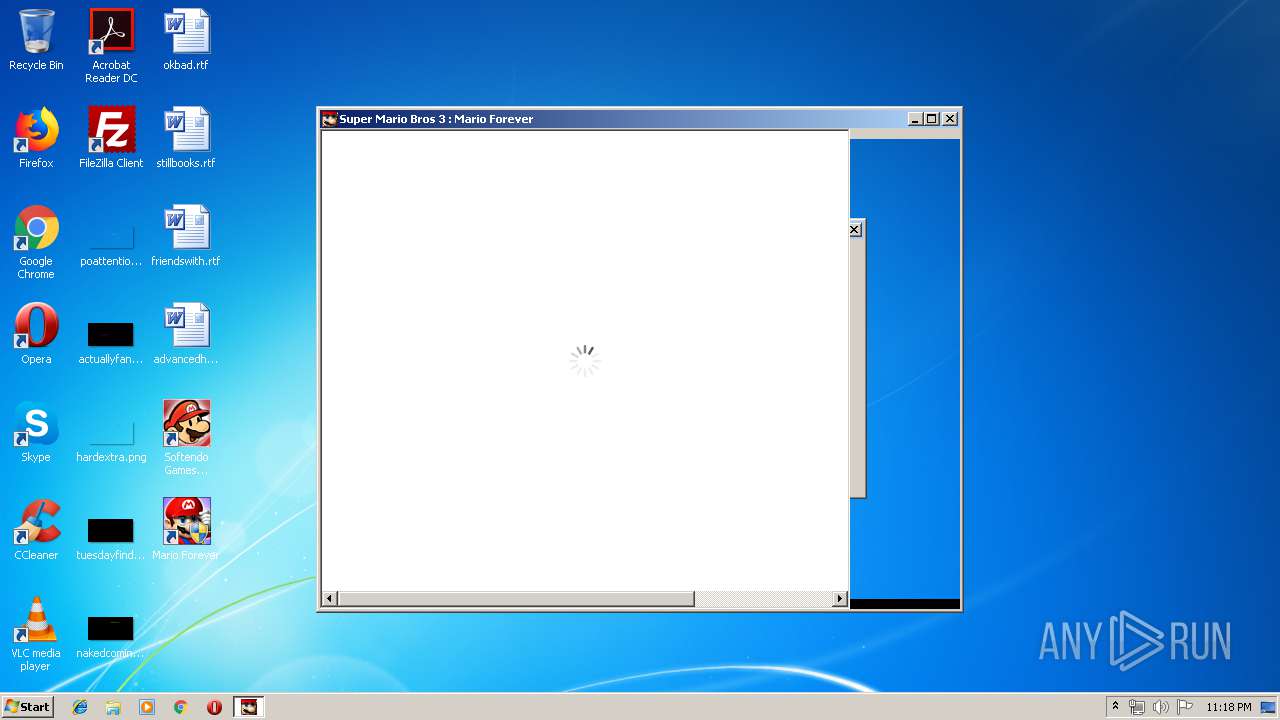
Task: Launch Mario Forever desktop shortcut
Action: click(x=186, y=530)
